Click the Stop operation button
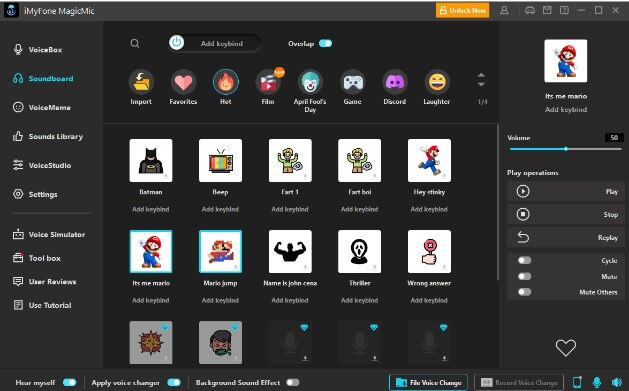629x391 pixels. point(566,215)
